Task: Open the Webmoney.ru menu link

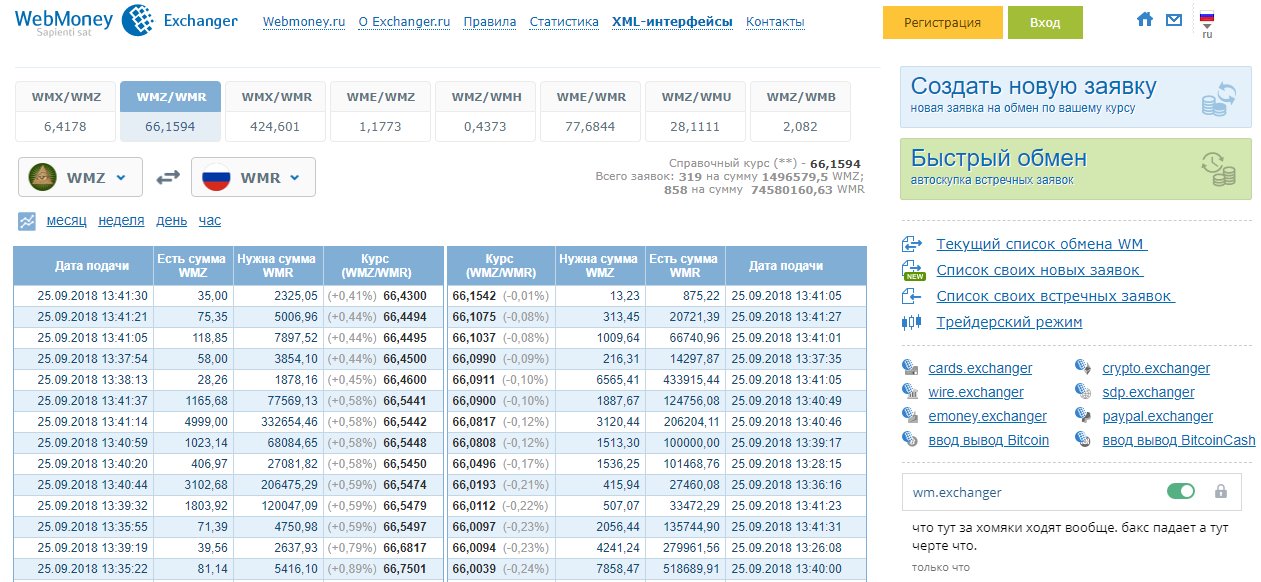Action: click(x=303, y=22)
